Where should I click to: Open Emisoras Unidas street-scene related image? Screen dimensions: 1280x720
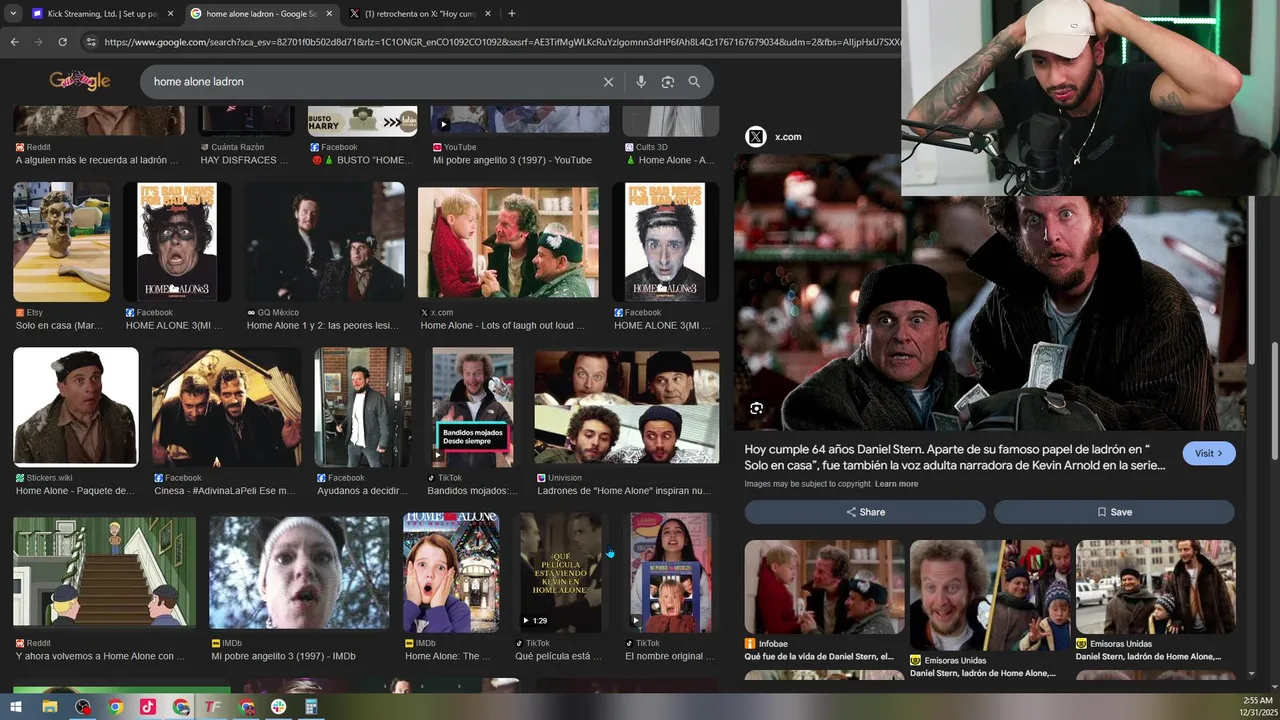(x=1155, y=587)
